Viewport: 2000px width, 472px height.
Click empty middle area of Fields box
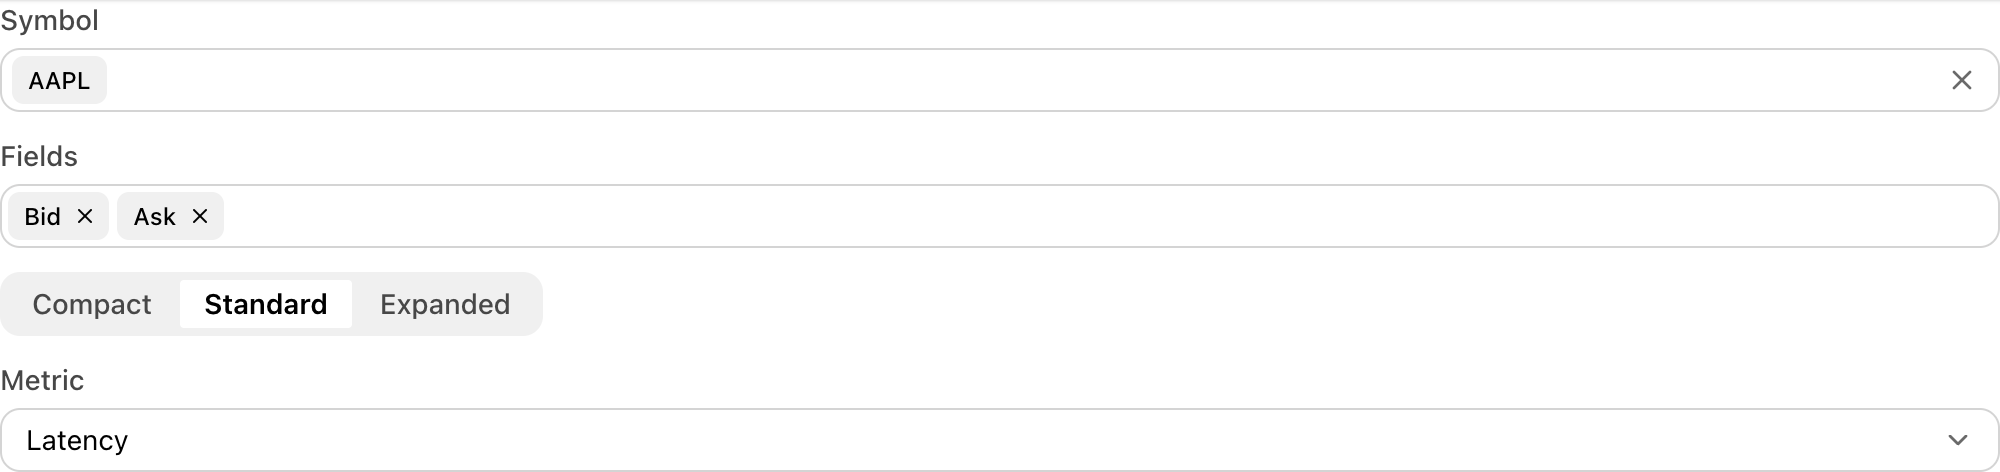(x=1100, y=216)
